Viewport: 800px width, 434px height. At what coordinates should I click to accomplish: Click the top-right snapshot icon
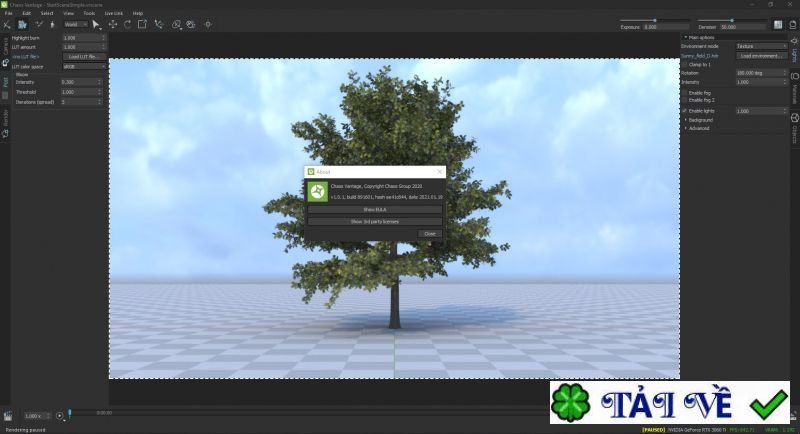[793, 24]
